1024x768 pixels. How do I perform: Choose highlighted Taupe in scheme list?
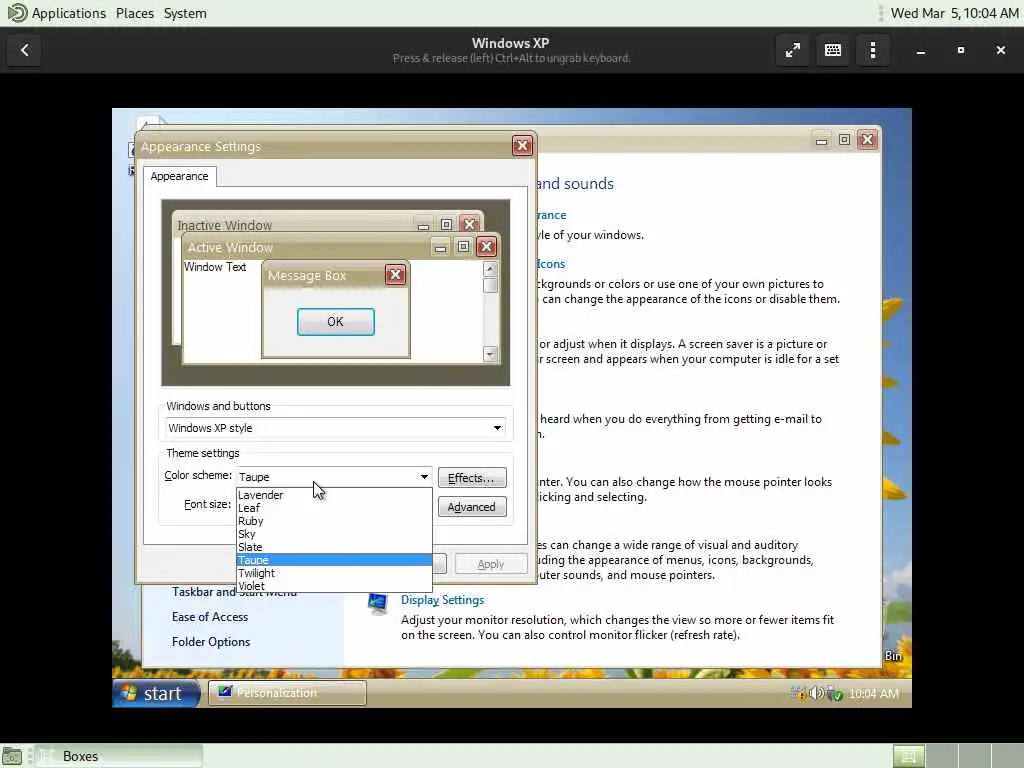tap(334, 560)
